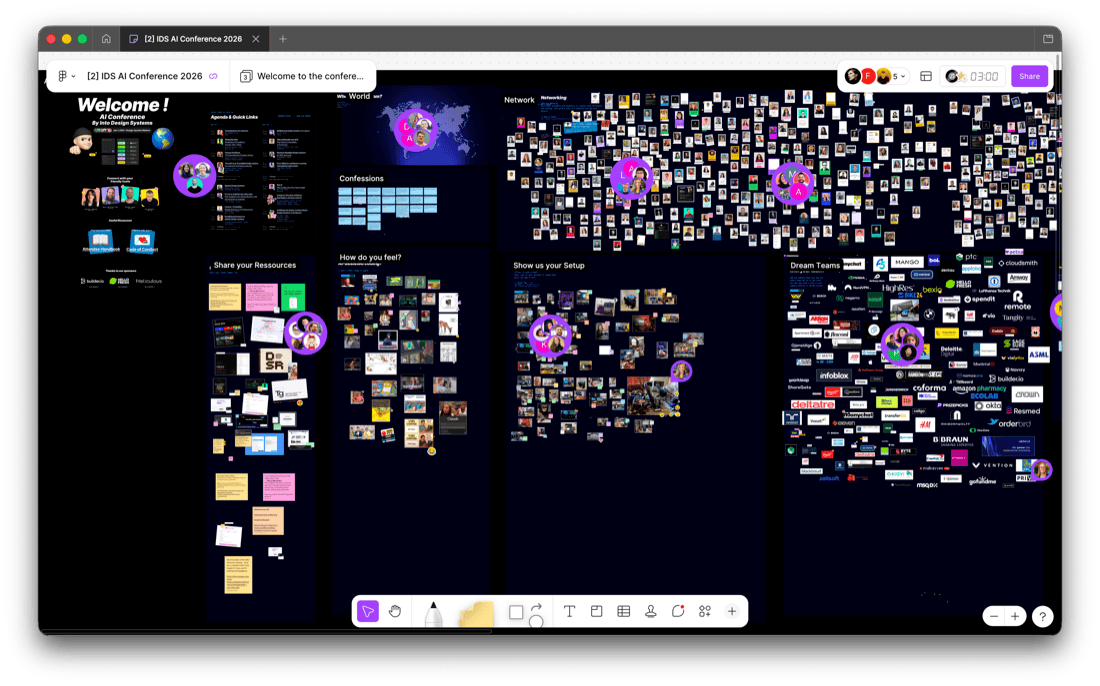
Task: Click the plus icon at the toolbar's end
Action: point(731,611)
